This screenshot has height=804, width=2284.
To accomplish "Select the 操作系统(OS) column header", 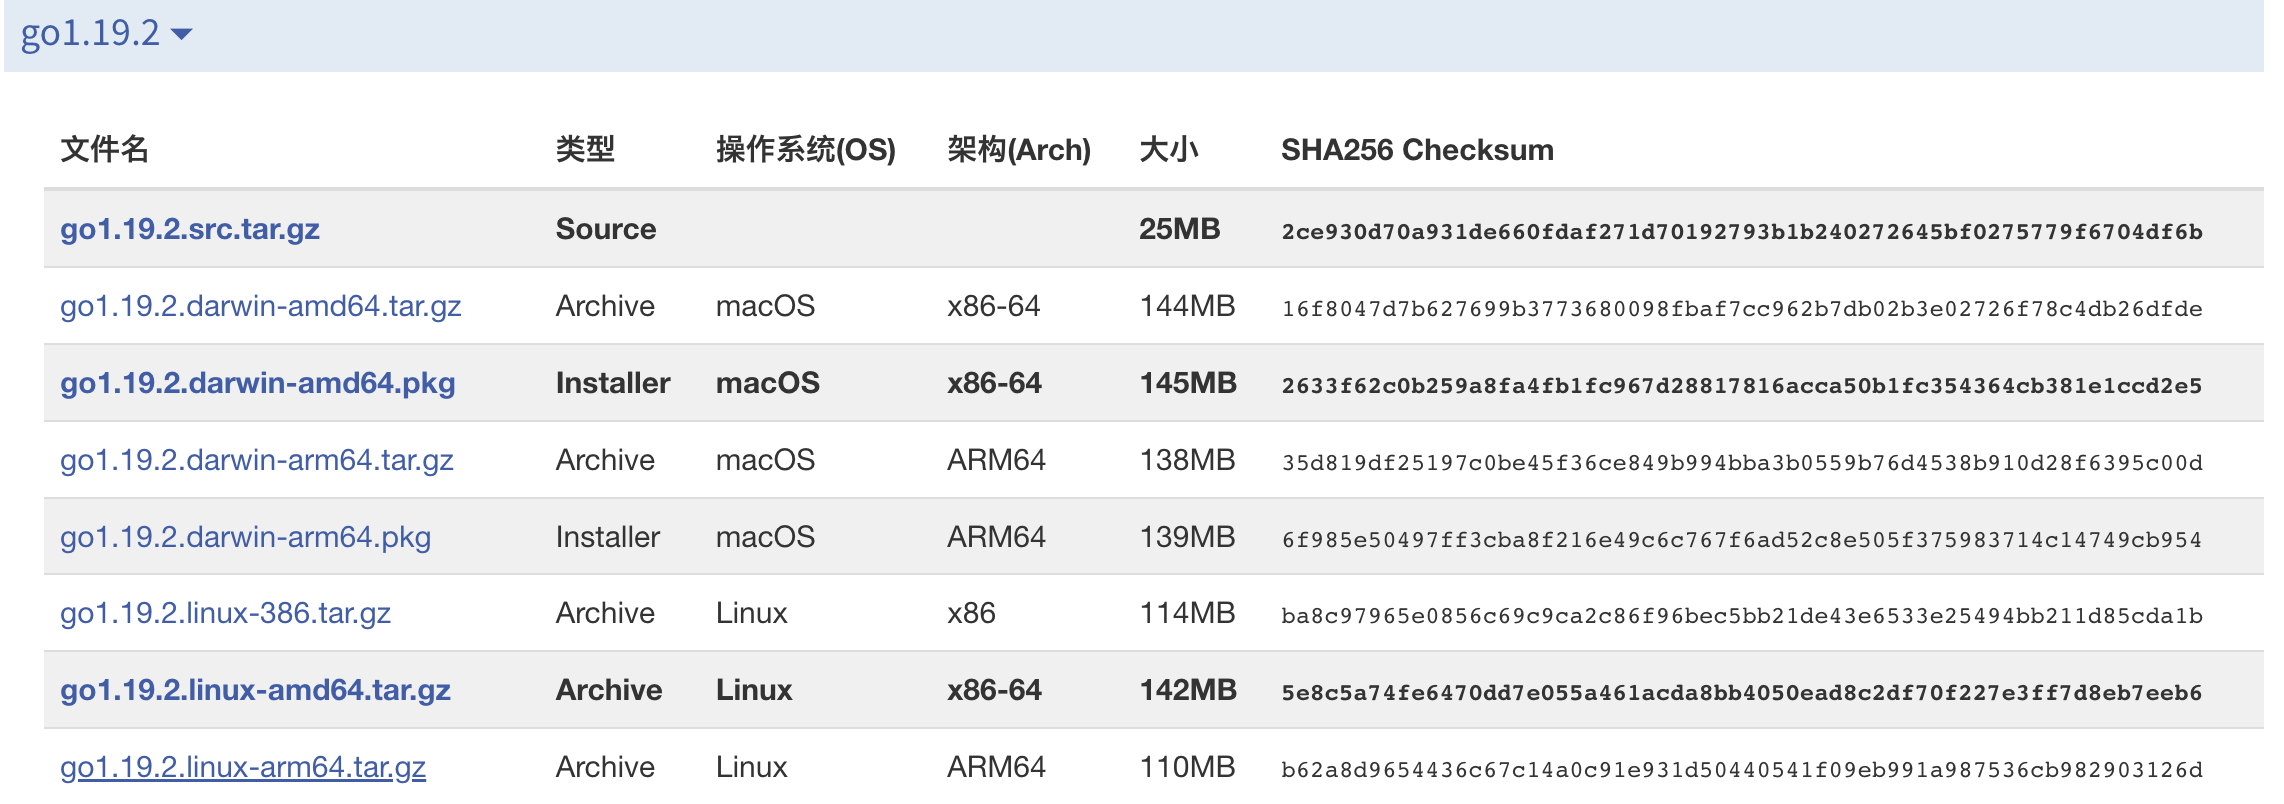I will click(805, 150).
